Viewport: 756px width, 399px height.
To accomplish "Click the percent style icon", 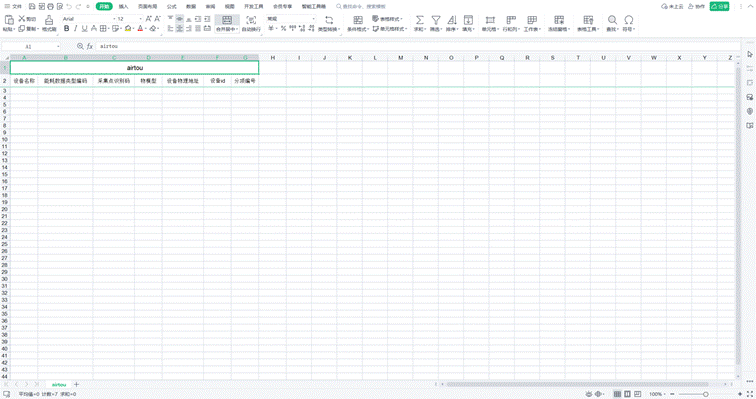I will [x=284, y=29].
